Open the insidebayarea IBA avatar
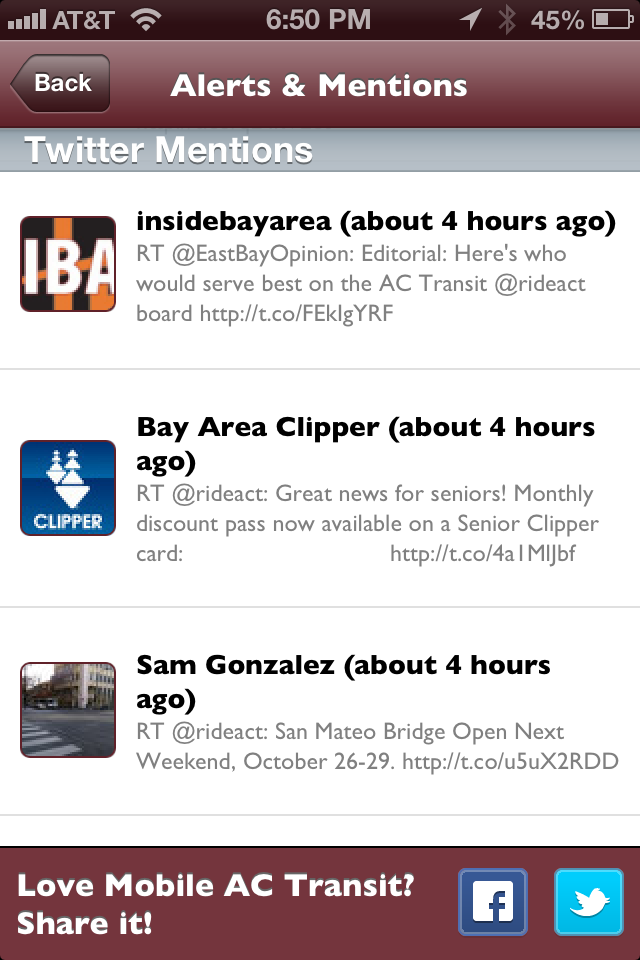This screenshot has height=960, width=640. 68,264
